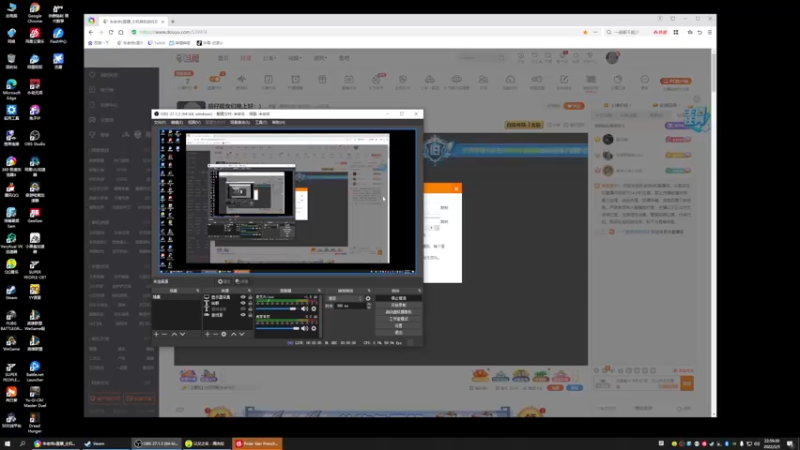Image resolution: width=800 pixels, height=450 pixels.
Task: Open the 帮助 menu in OBS
Action: pyautogui.click(x=278, y=122)
